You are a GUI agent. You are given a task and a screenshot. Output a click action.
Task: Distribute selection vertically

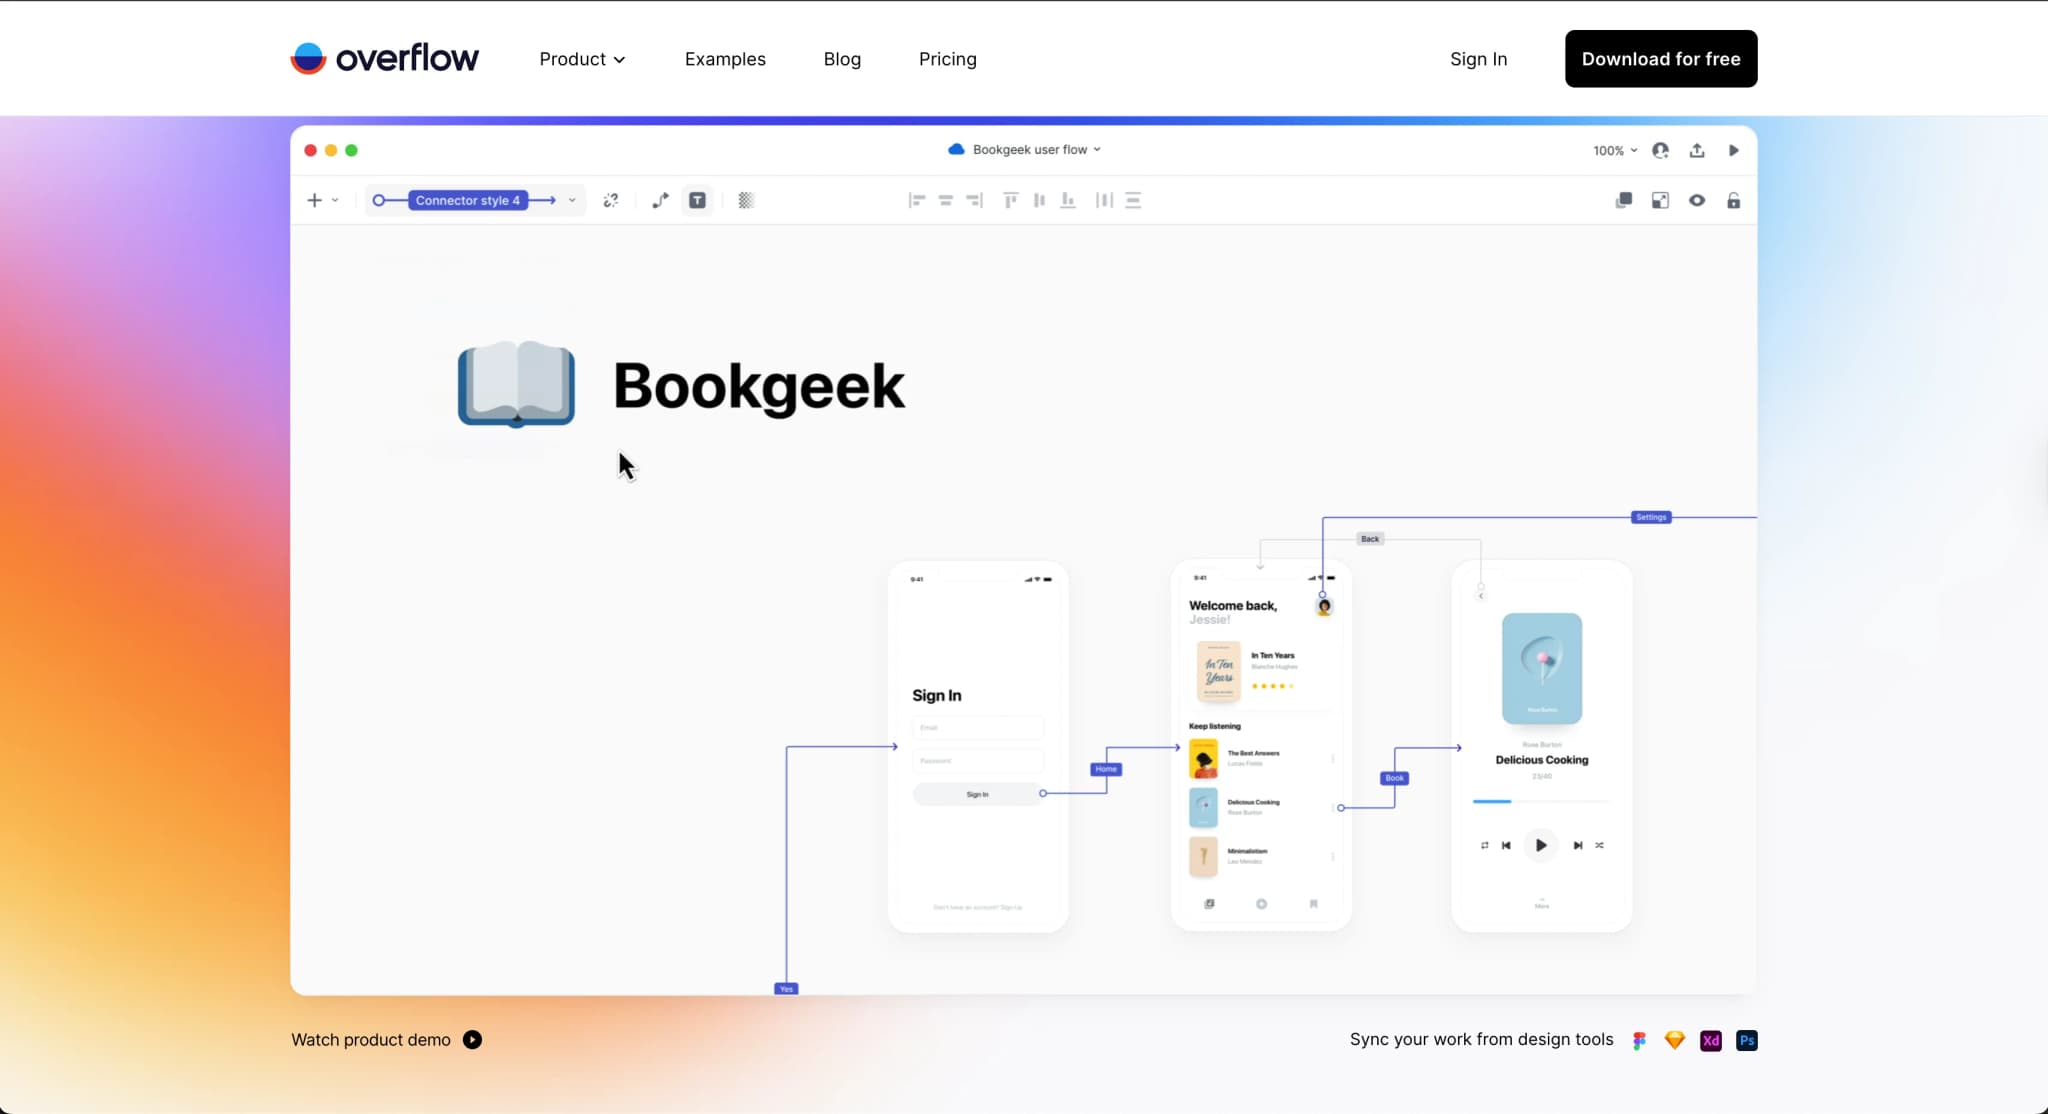point(1133,200)
